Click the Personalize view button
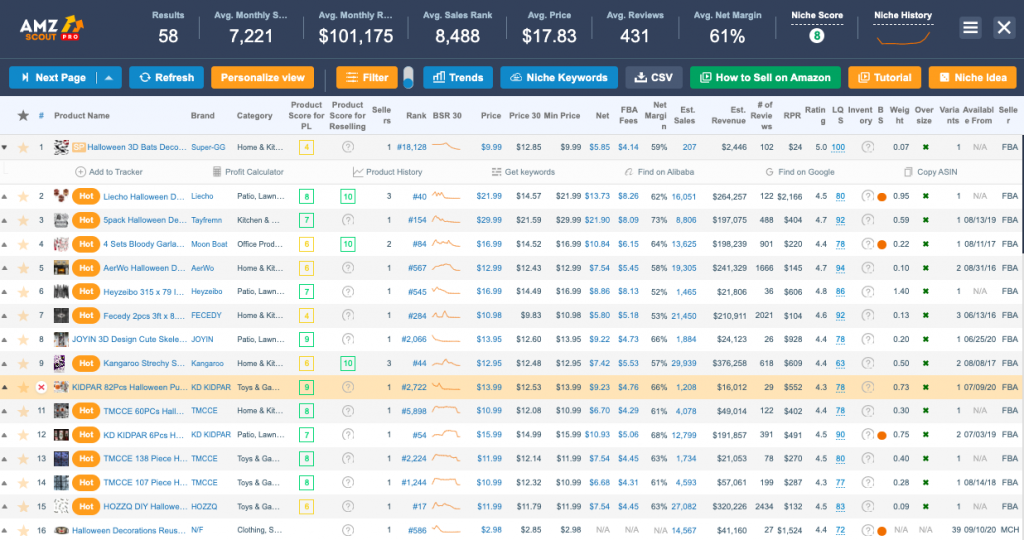Image resolution: width=1024 pixels, height=540 pixels. pyautogui.click(x=263, y=77)
